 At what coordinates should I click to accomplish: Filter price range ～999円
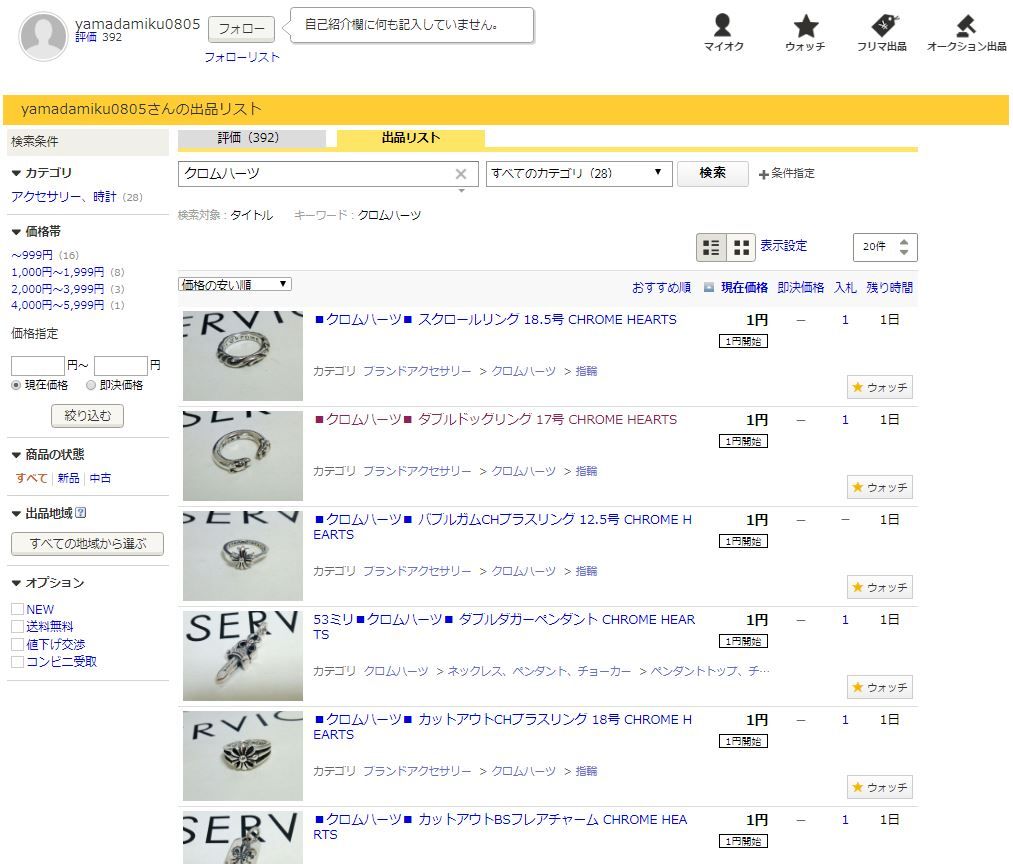[x=32, y=255]
